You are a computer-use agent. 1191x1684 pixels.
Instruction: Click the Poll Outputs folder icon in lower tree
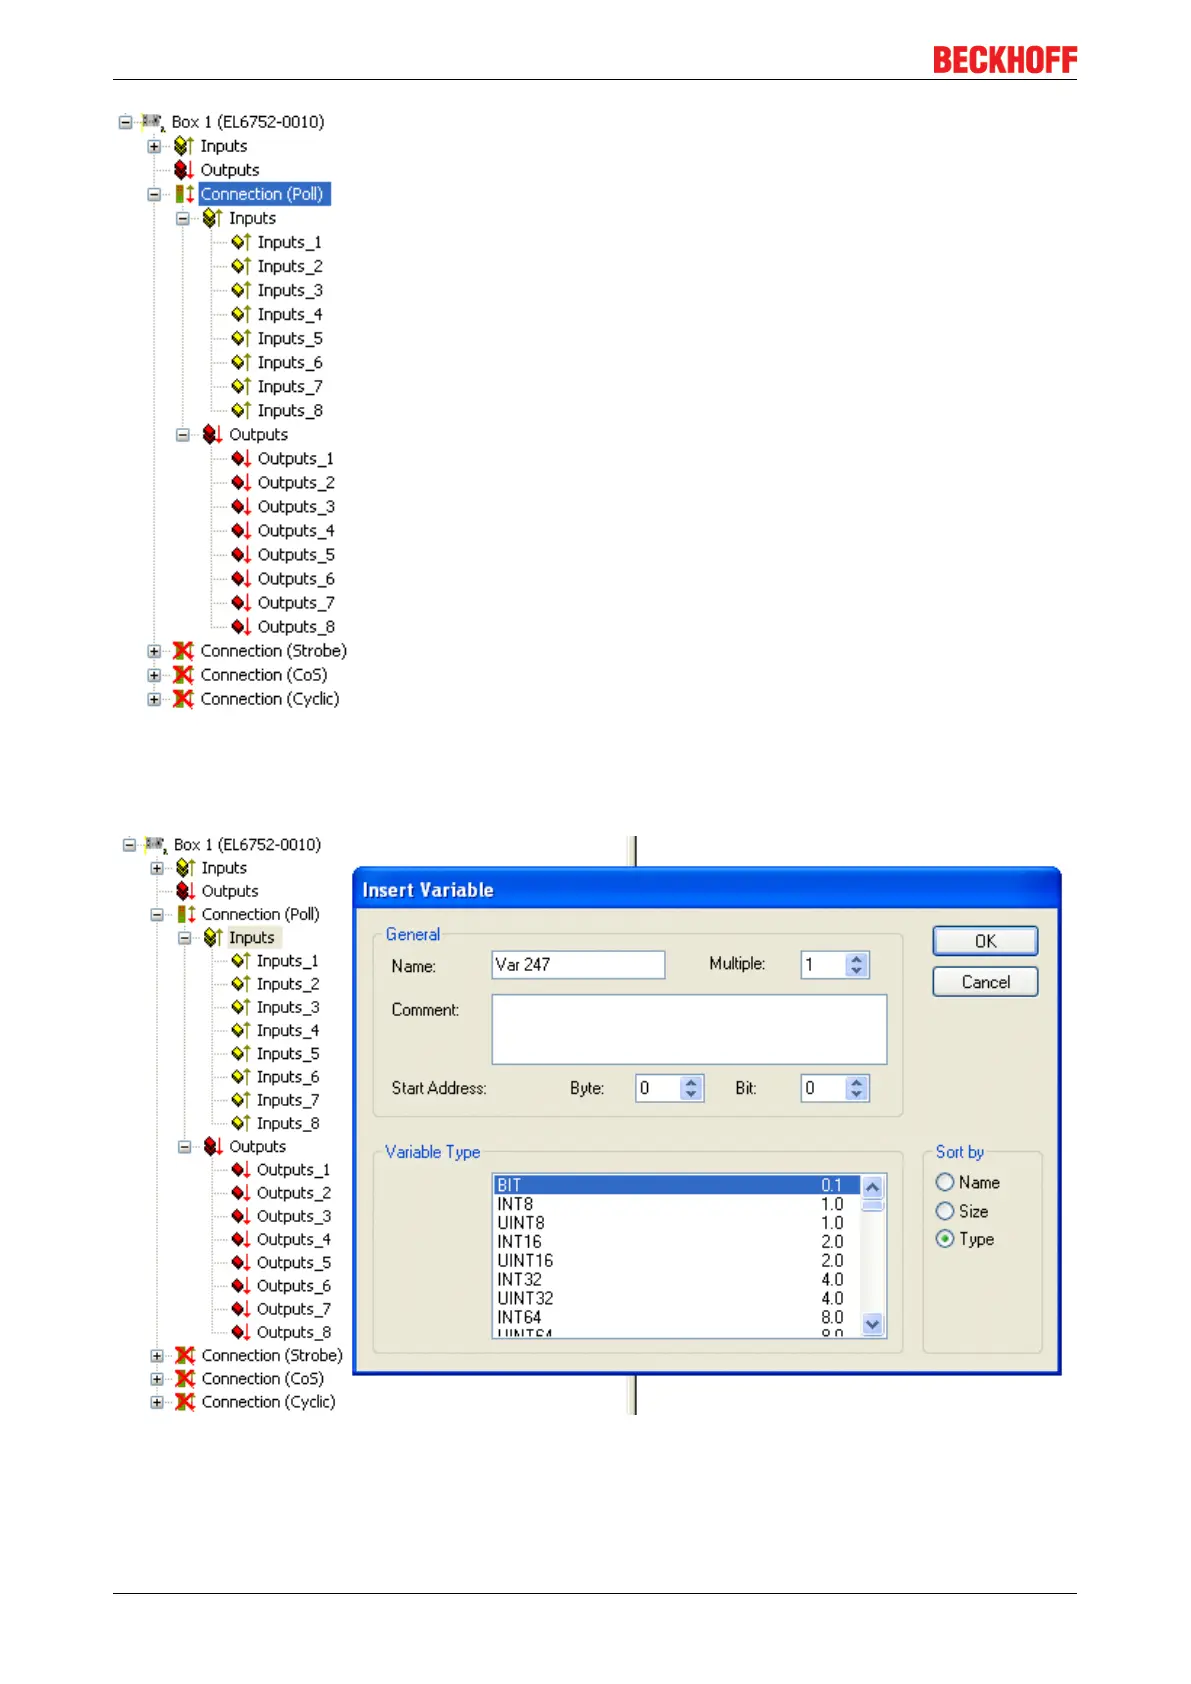[213, 1146]
